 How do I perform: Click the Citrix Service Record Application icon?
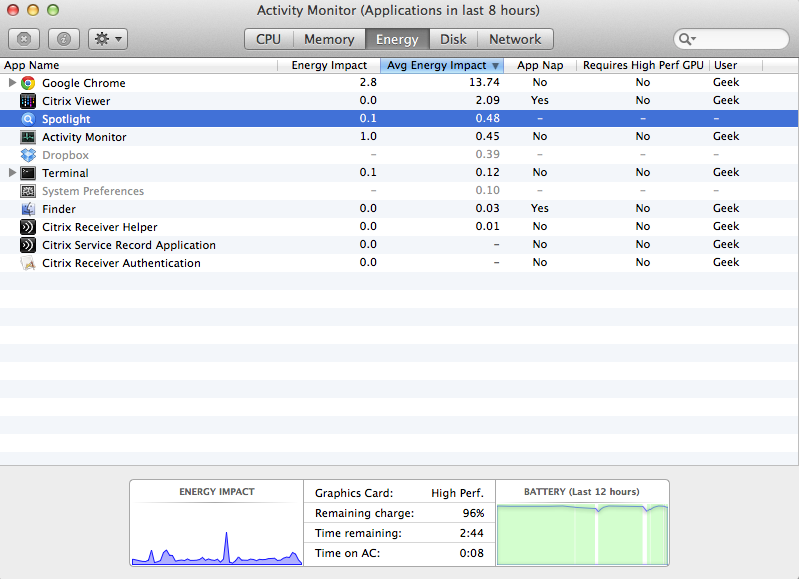click(28, 245)
